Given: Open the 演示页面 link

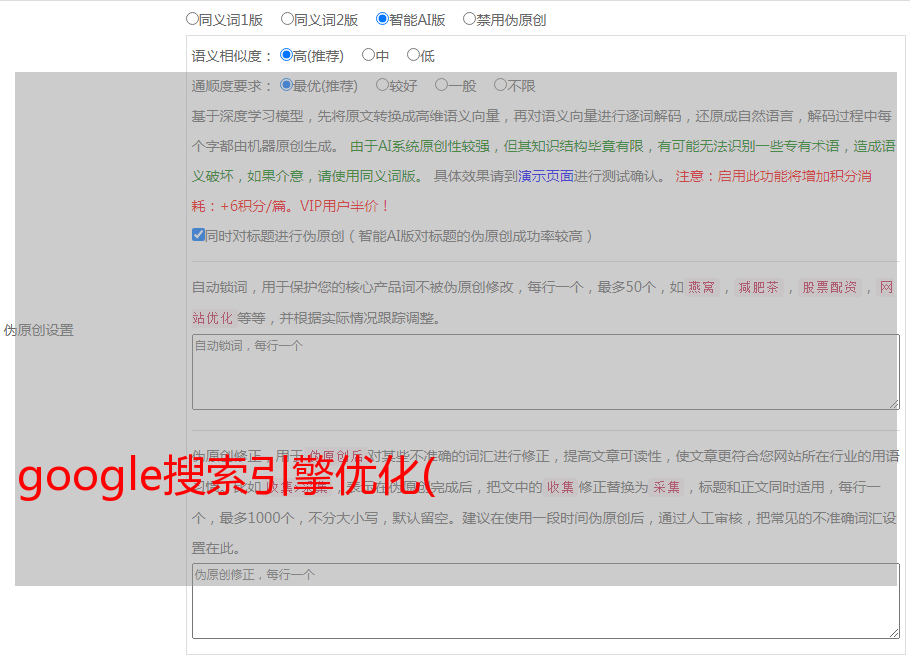Looking at the screenshot, I should pyautogui.click(x=546, y=176).
